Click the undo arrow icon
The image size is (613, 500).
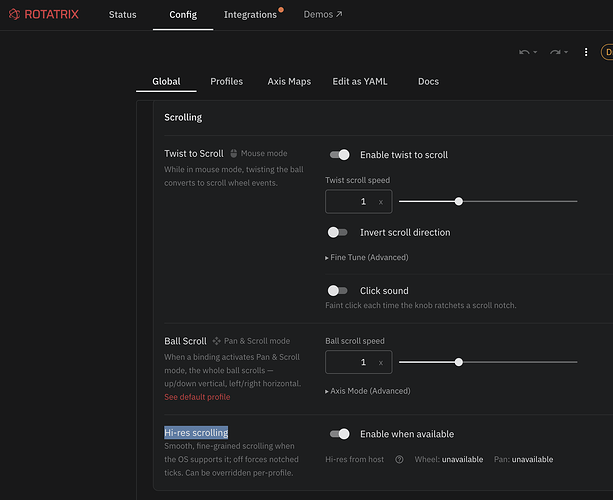(x=524, y=52)
